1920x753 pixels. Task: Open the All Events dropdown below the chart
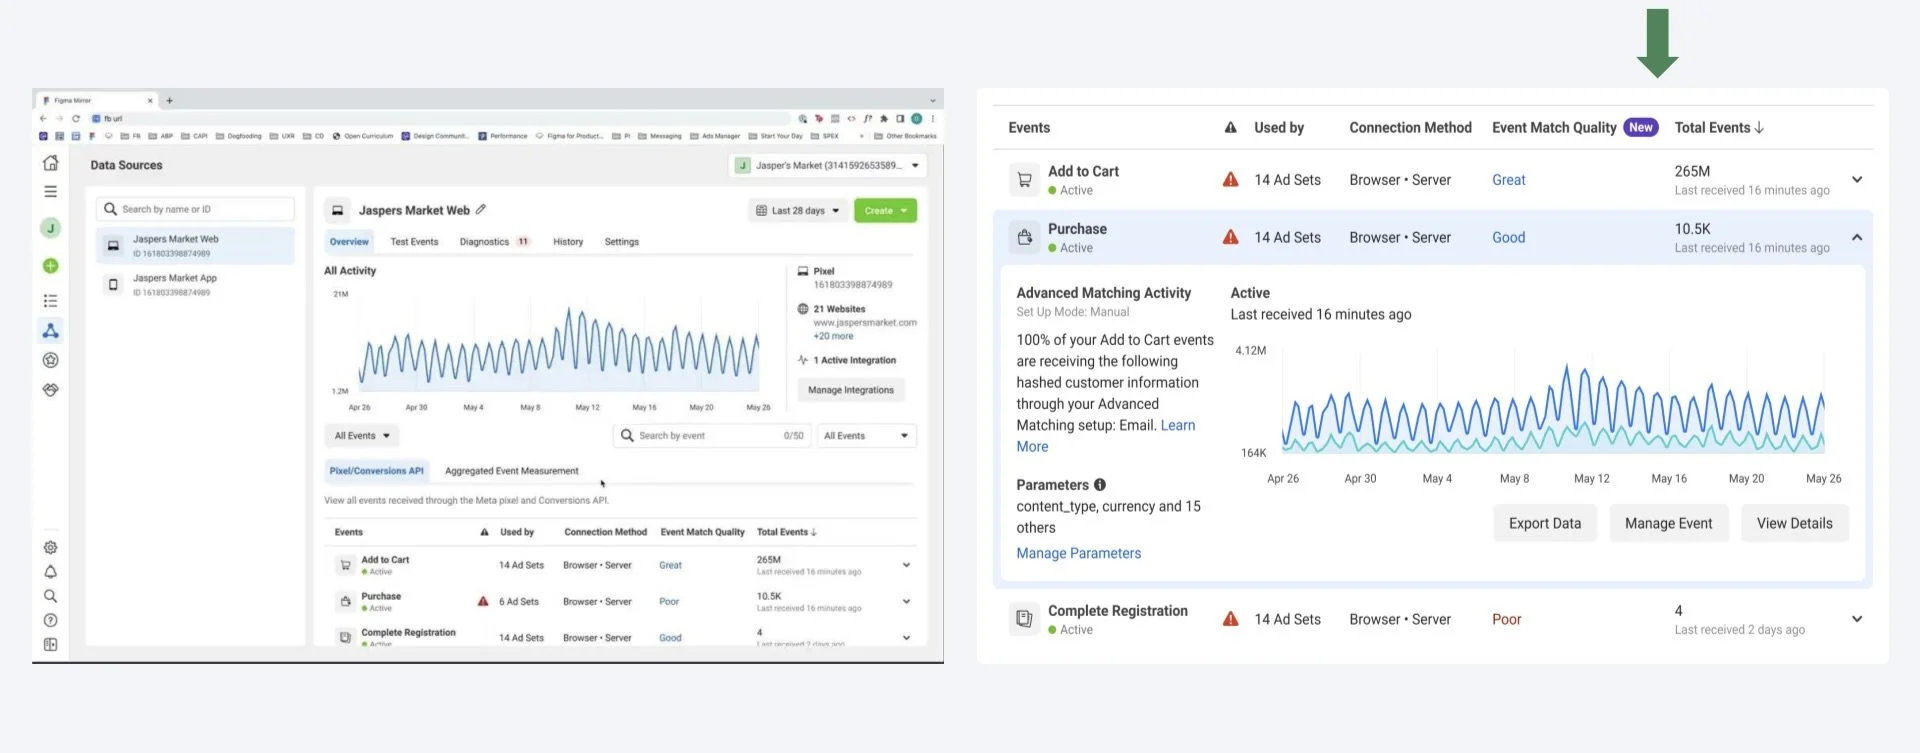tap(362, 436)
